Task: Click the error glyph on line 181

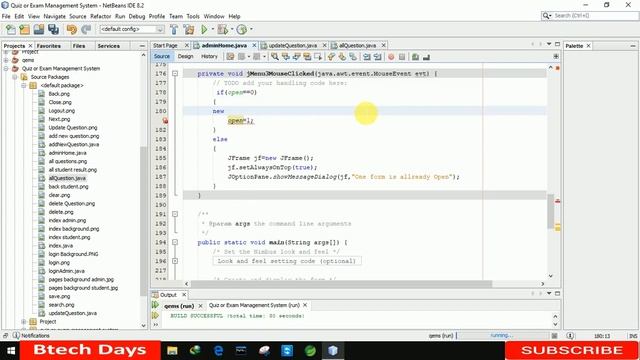Action: [x=165, y=120]
